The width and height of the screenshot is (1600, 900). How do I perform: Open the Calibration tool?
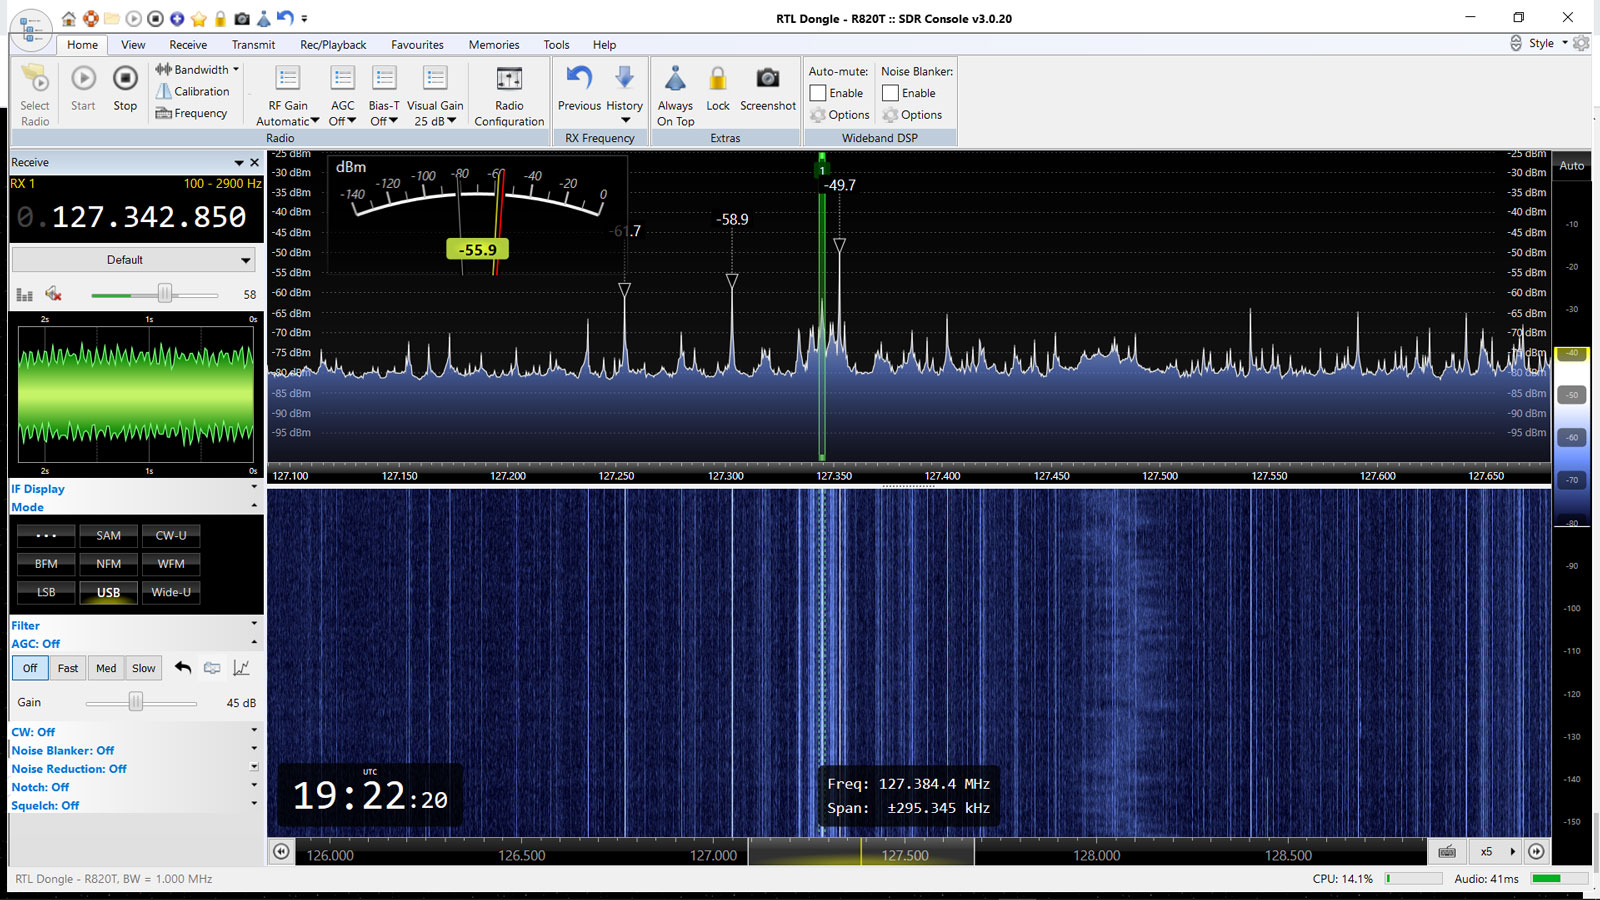[192, 91]
